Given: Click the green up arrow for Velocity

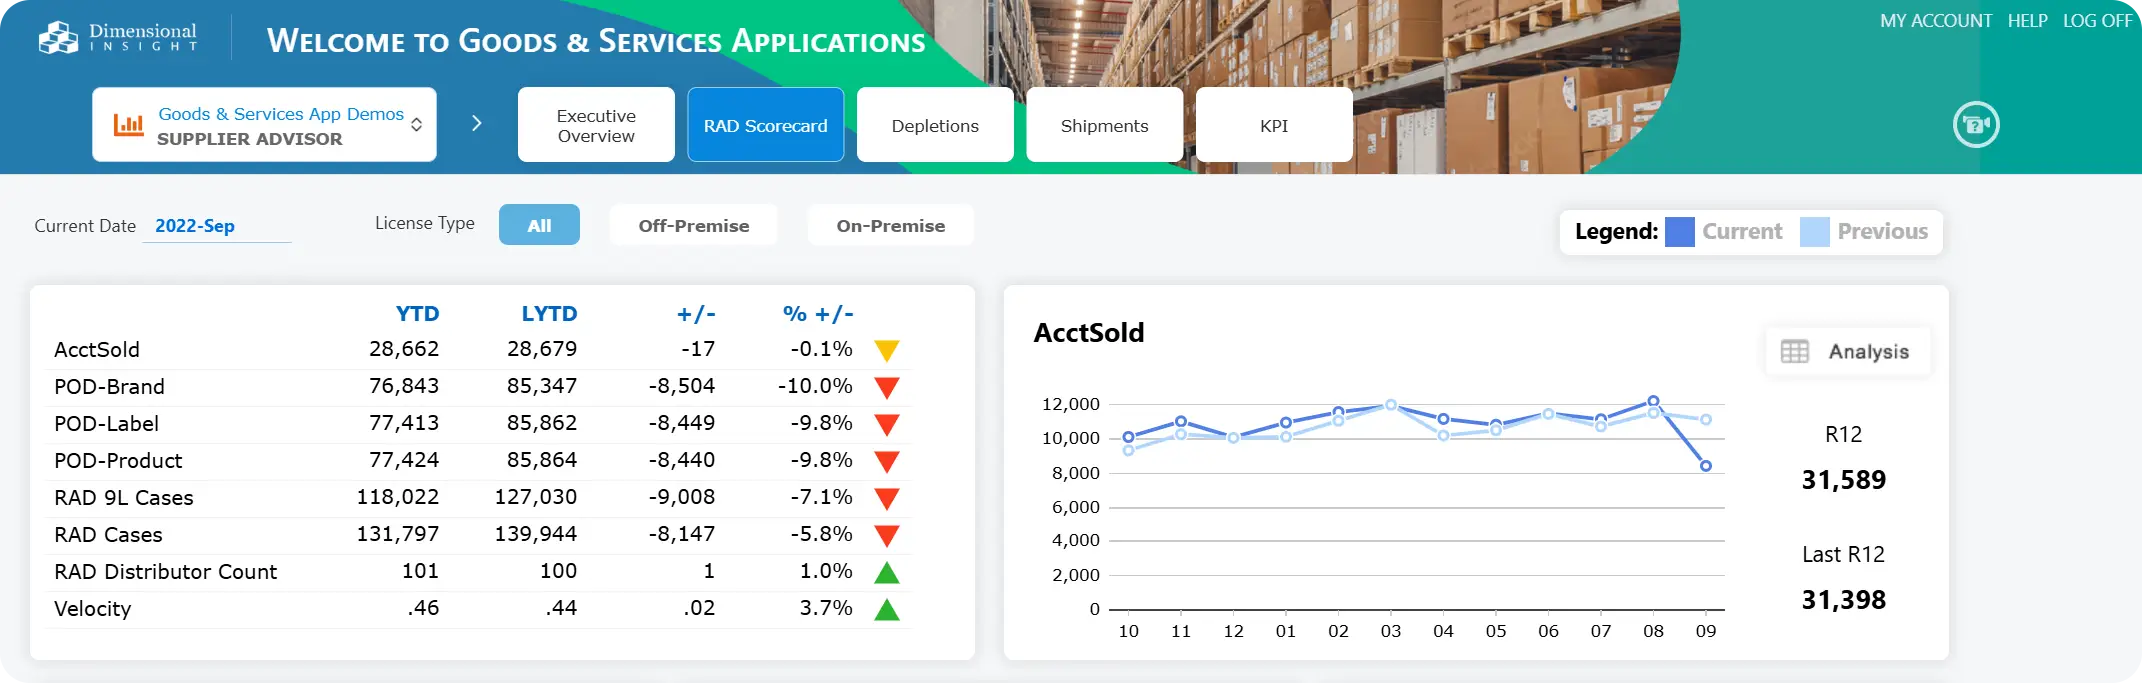Looking at the screenshot, I should [887, 610].
